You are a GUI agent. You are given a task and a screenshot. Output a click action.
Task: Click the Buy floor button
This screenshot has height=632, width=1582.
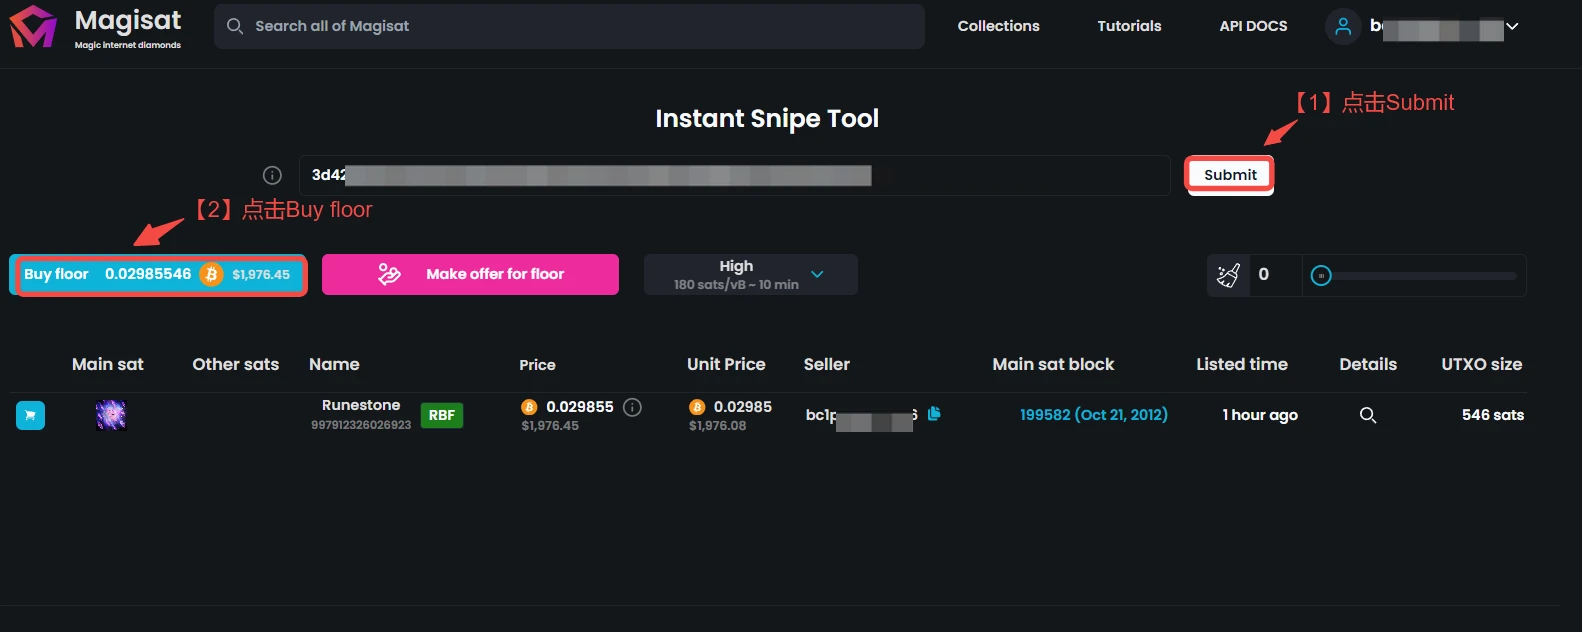tap(158, 275)
